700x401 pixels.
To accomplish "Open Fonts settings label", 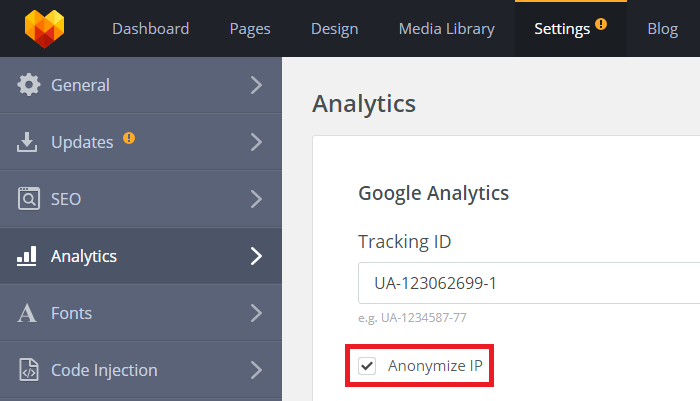I will 71,313.
